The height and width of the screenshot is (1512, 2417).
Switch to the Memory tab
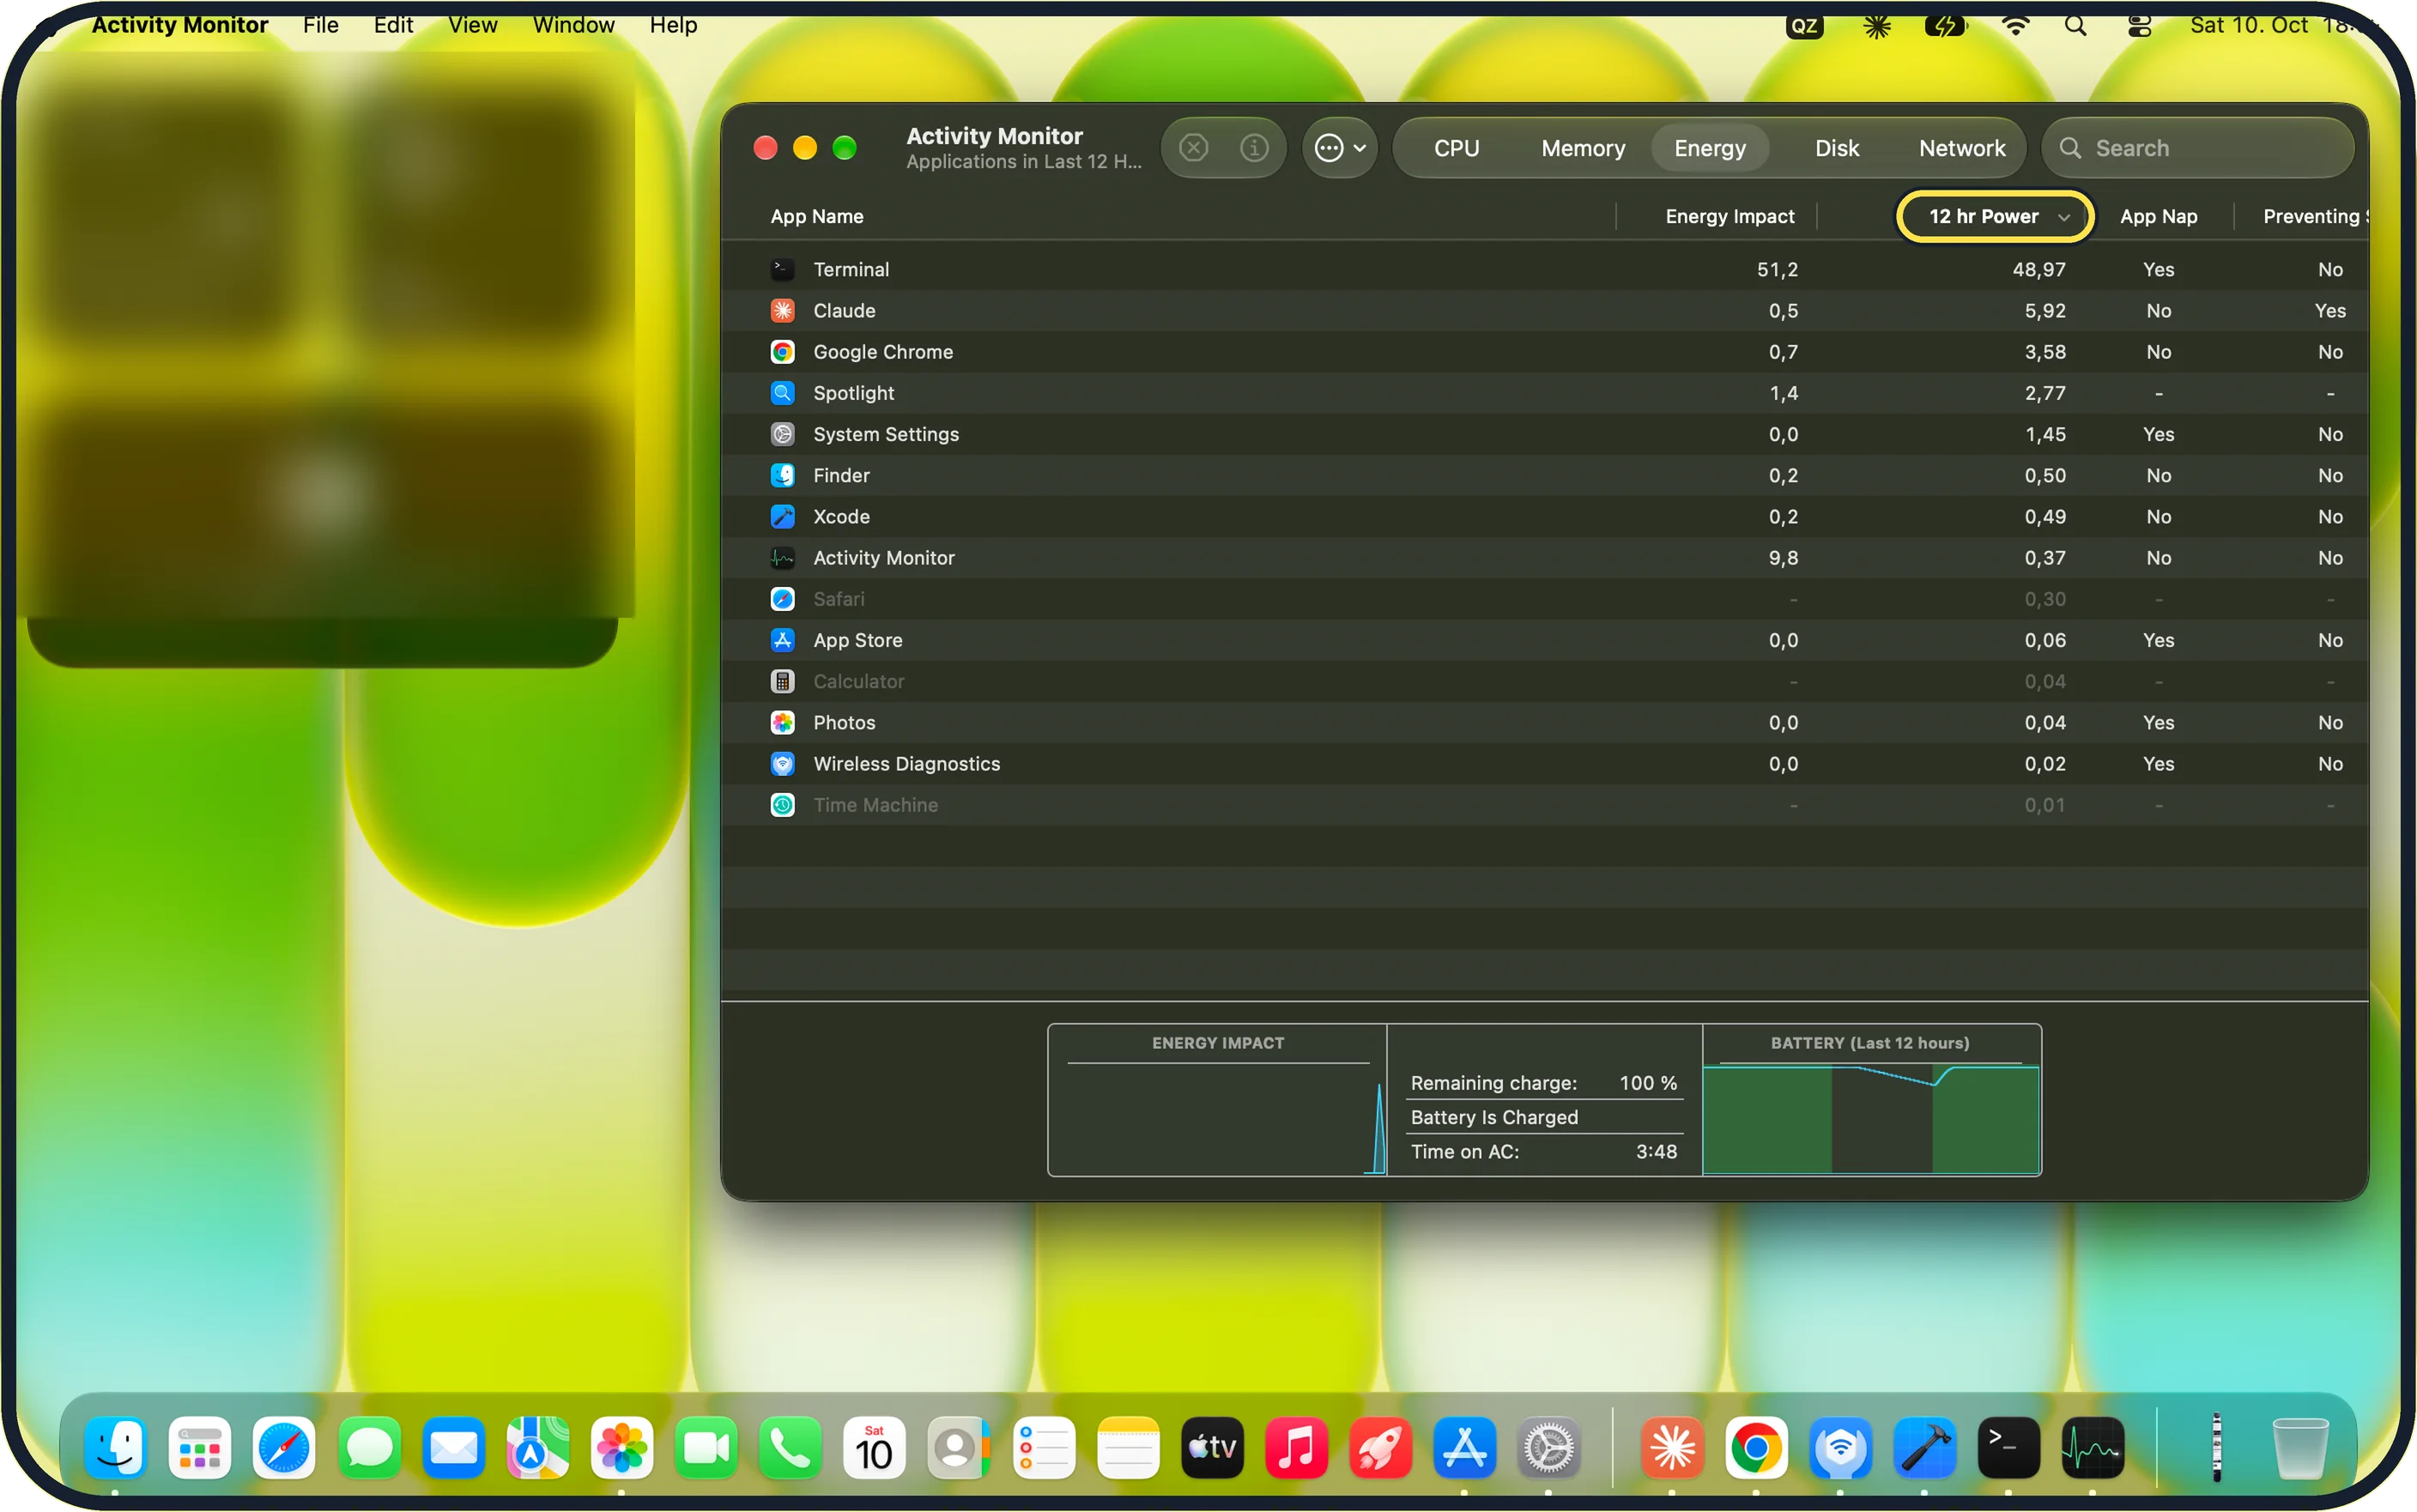(1583, 148)
